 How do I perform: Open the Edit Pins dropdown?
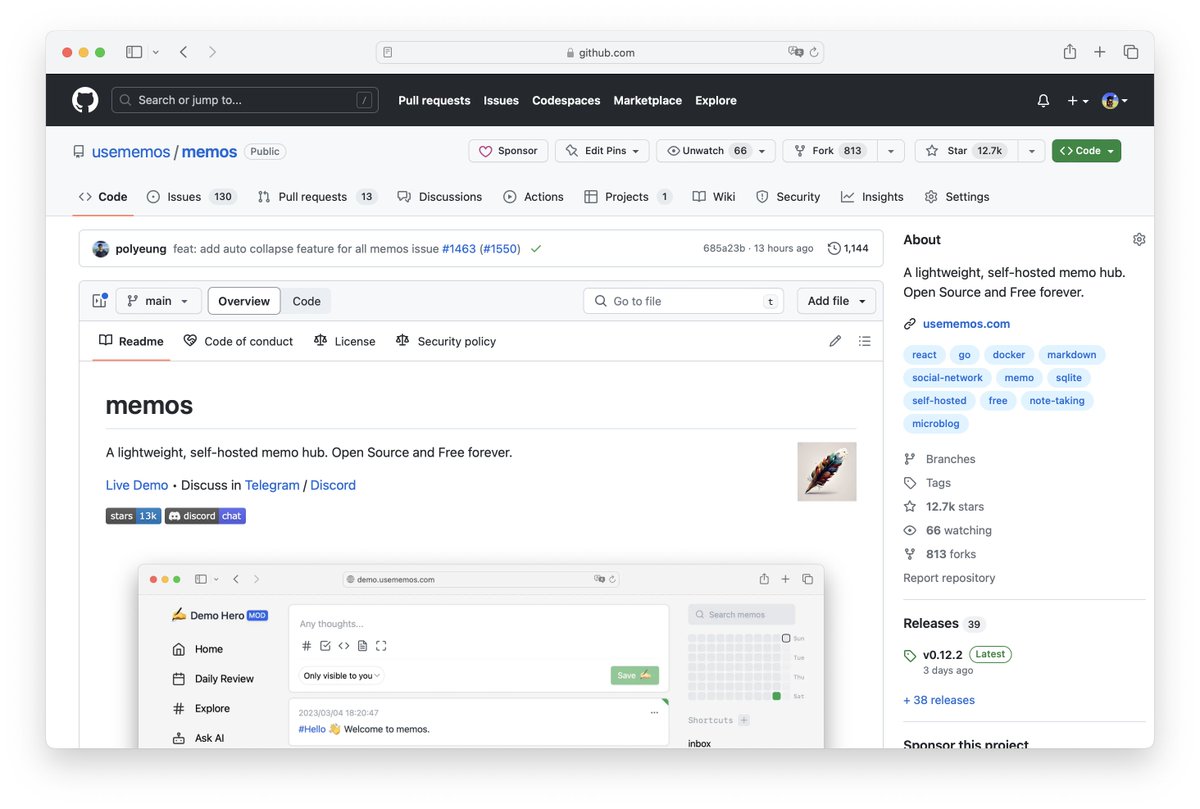coord(602,151)
